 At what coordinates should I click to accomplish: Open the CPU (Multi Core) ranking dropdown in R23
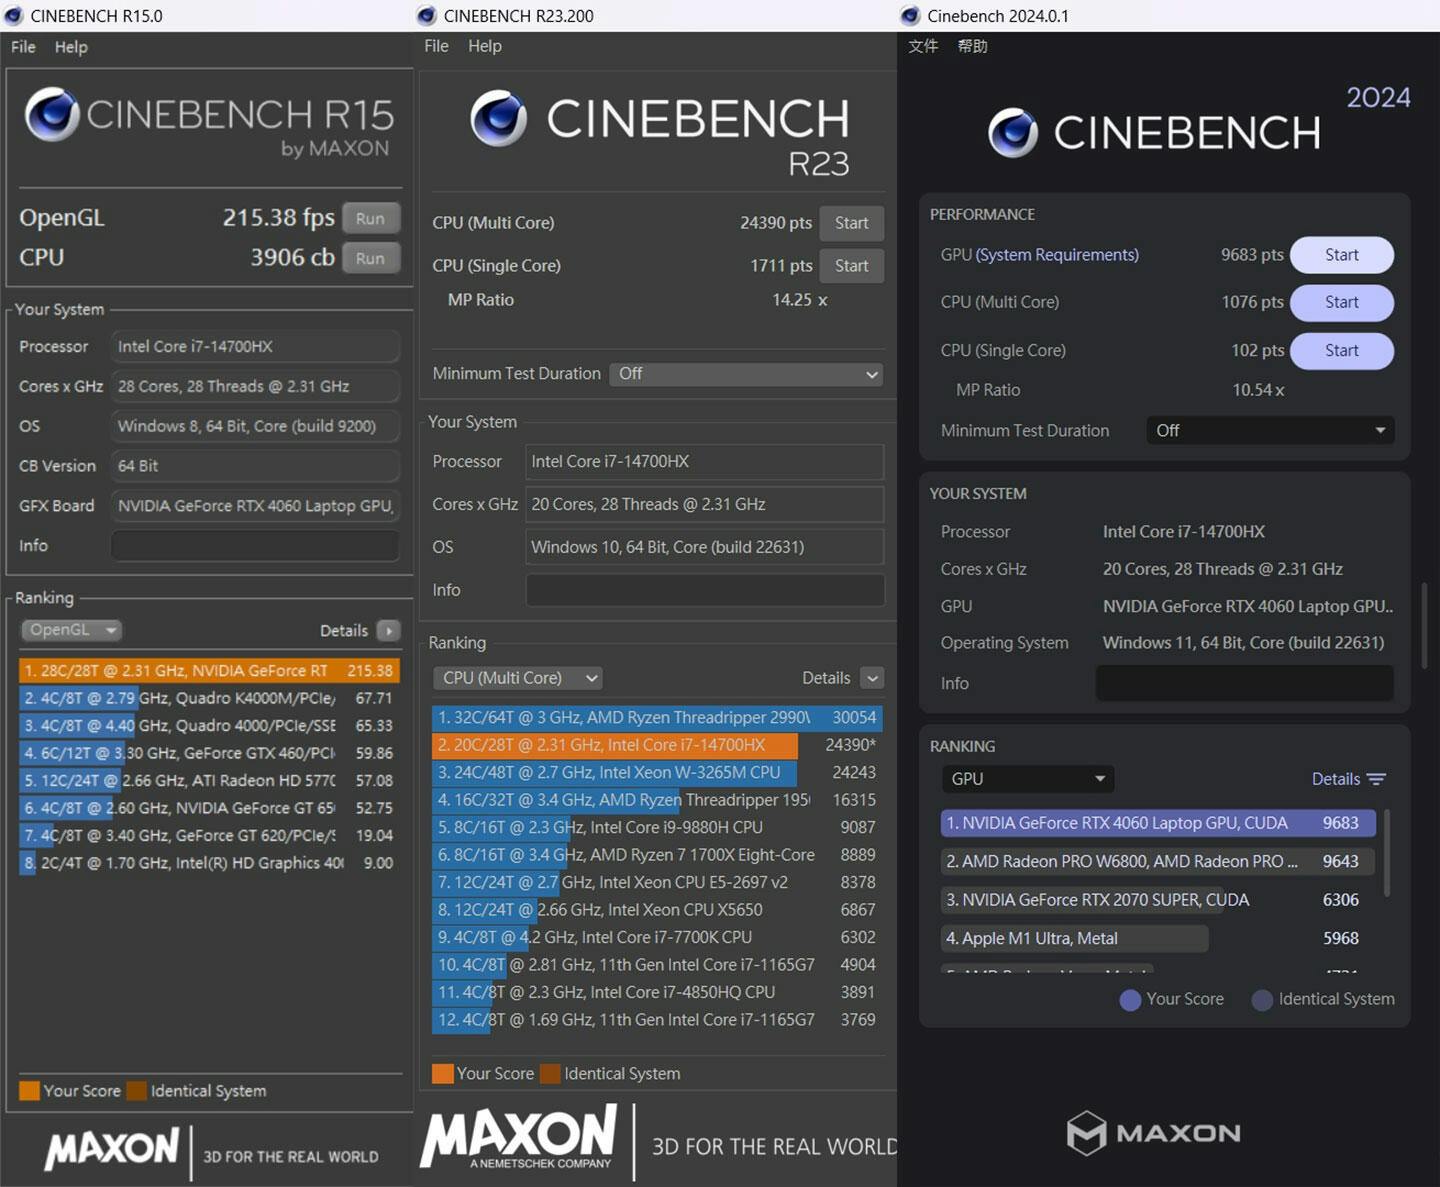tap(518, 678)
